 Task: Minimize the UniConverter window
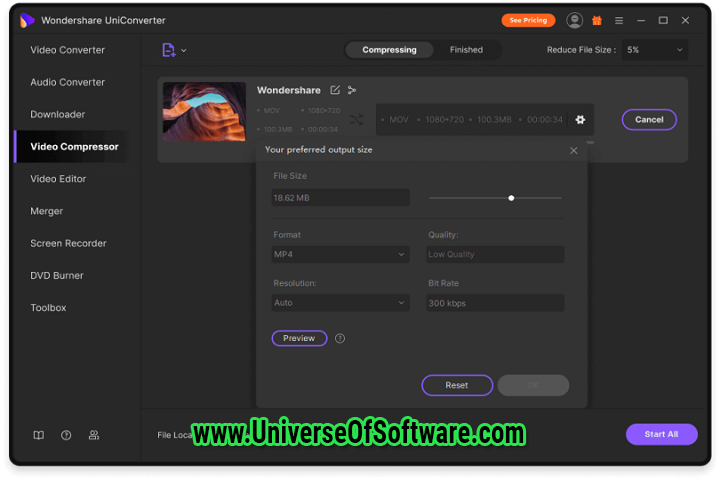pos(641,21)
